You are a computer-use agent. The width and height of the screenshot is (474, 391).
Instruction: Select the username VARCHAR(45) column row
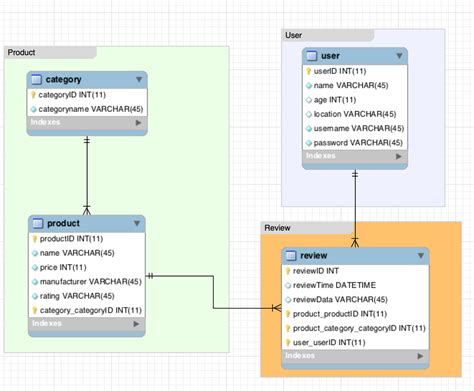pos(355,128)
